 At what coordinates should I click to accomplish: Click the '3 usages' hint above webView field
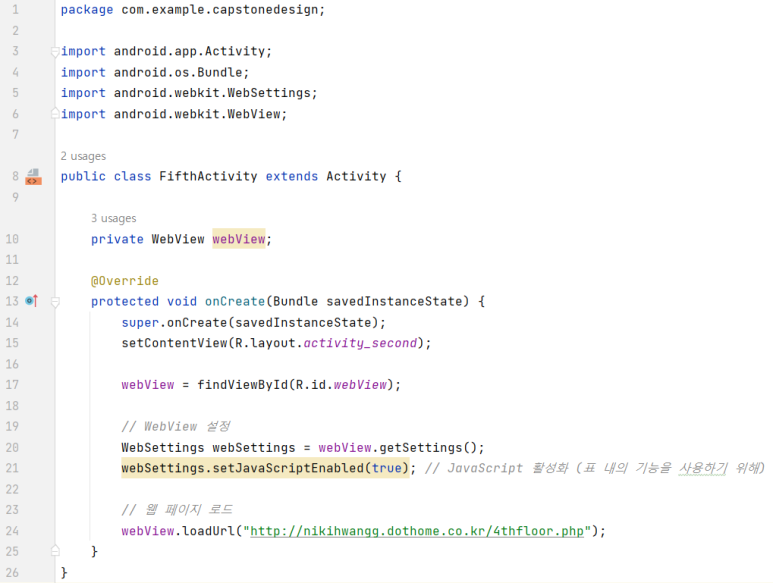[113, 218]
